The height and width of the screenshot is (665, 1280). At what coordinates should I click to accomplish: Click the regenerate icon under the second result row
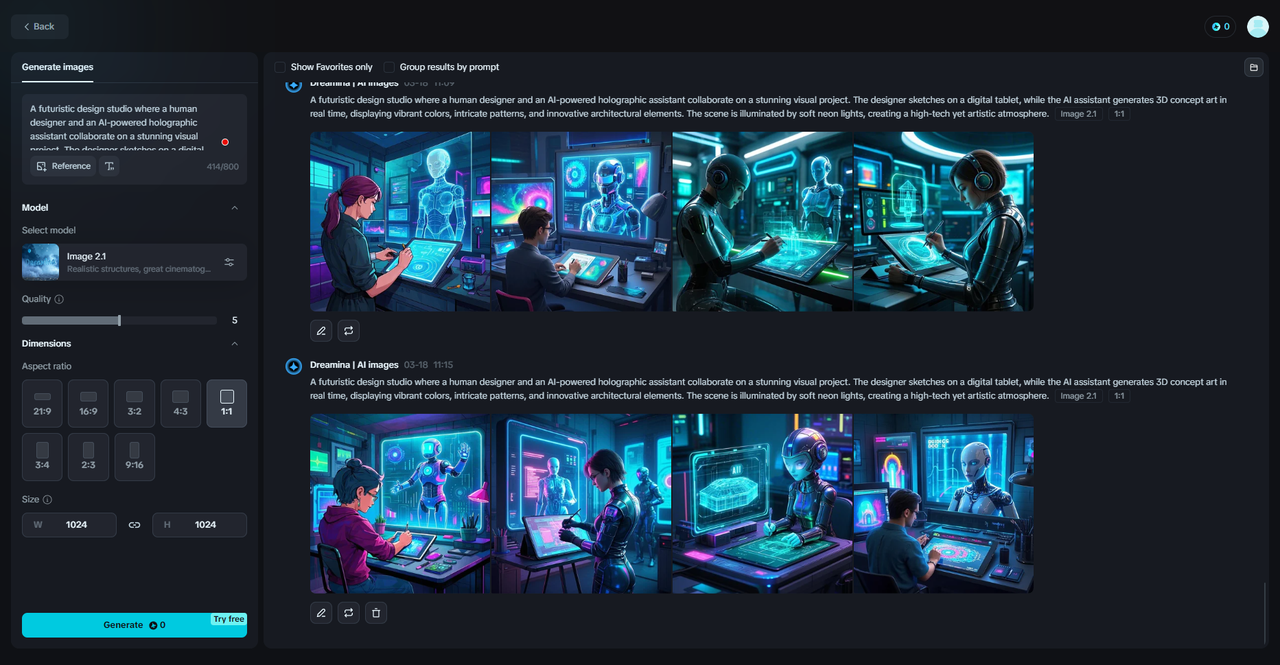pyautogui.click(x=348, y=613)
